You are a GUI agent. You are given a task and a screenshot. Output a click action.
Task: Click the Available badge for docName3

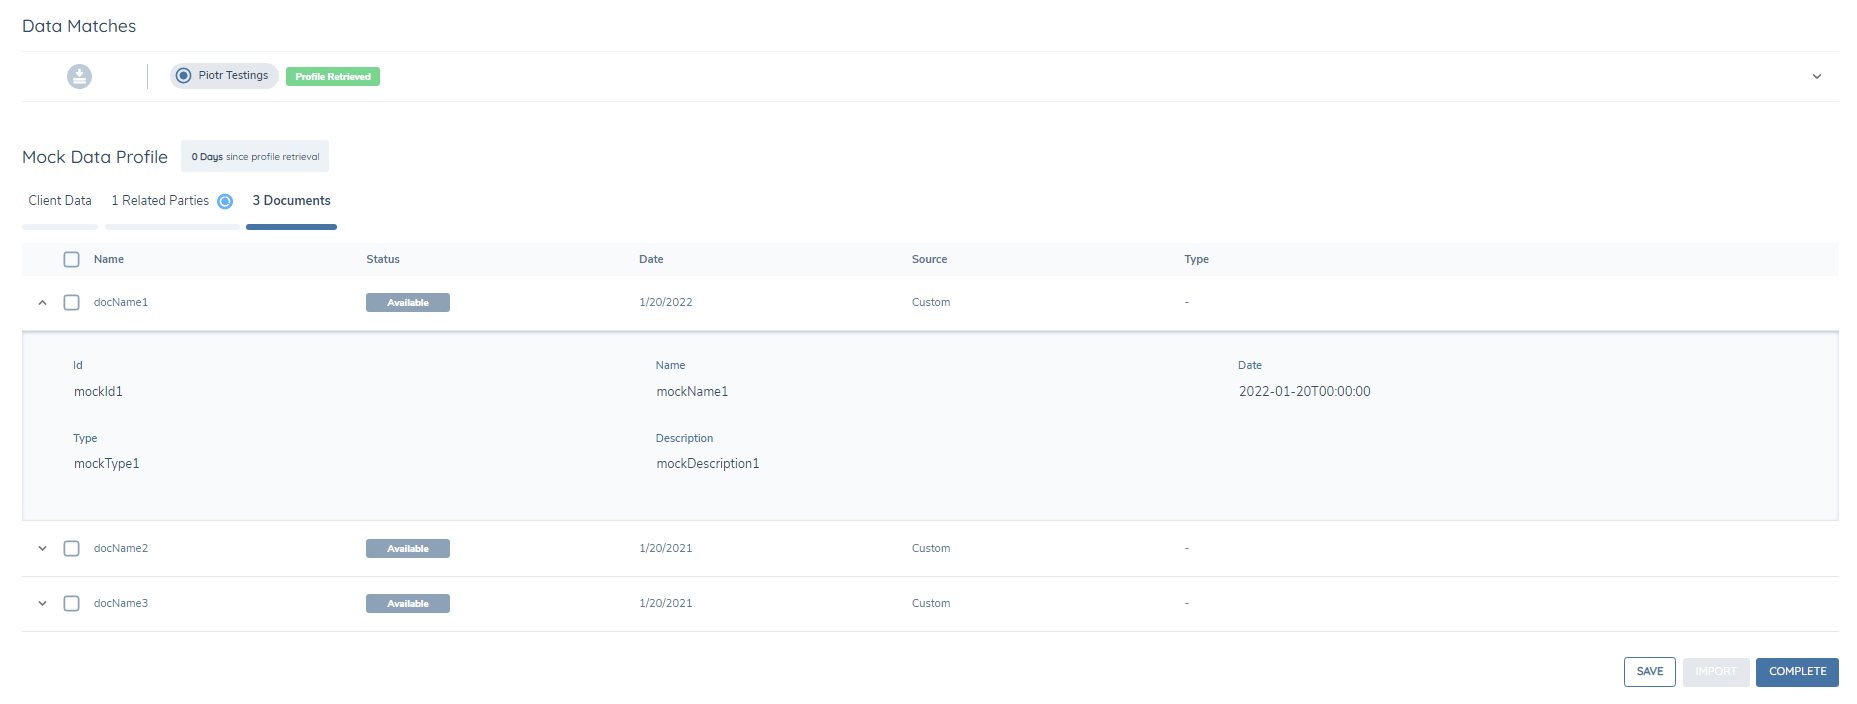click(x=408, y=603)
